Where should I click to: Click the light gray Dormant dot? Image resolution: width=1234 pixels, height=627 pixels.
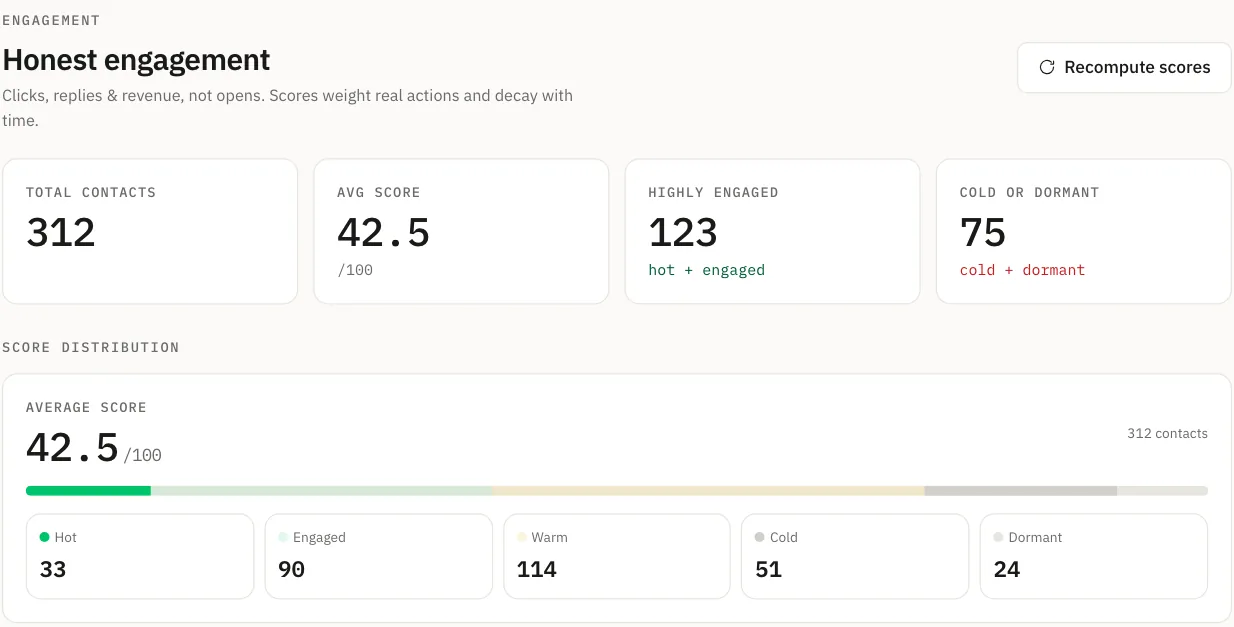[x=998, y=537]
